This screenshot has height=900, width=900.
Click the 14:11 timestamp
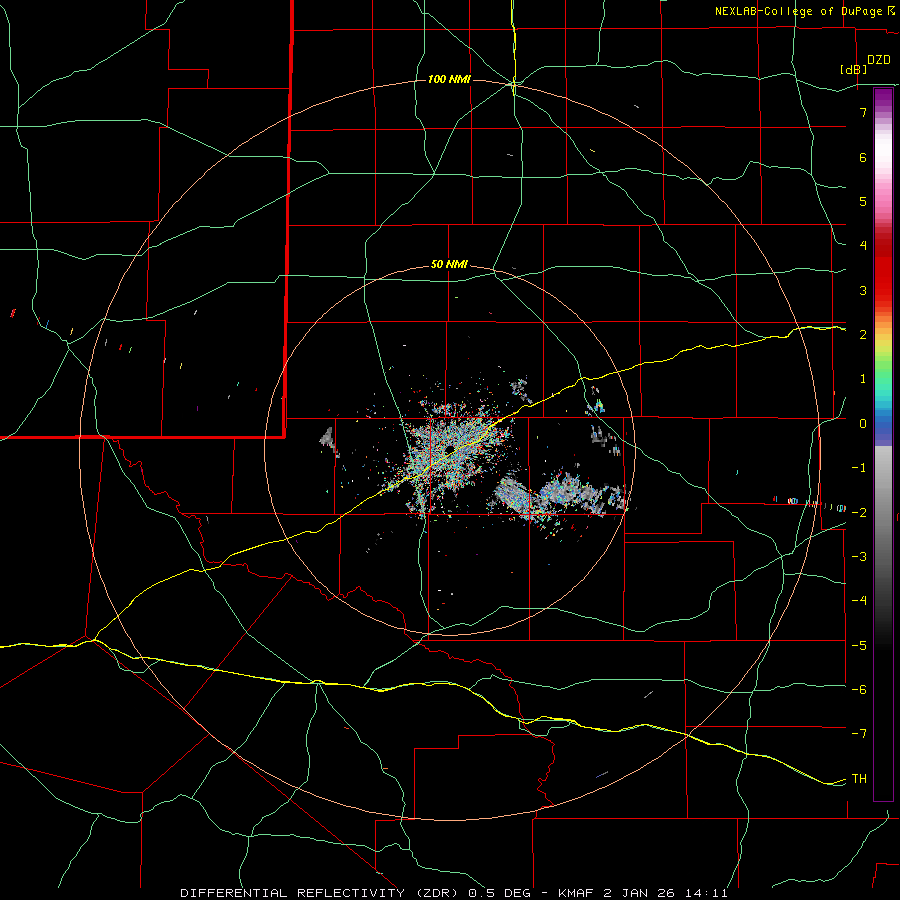point(705,893)
